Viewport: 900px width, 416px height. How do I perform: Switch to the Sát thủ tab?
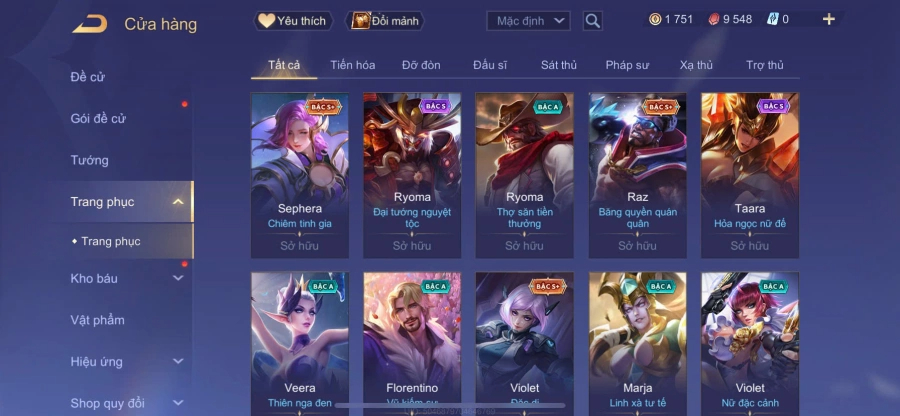[x=558, y=65]
